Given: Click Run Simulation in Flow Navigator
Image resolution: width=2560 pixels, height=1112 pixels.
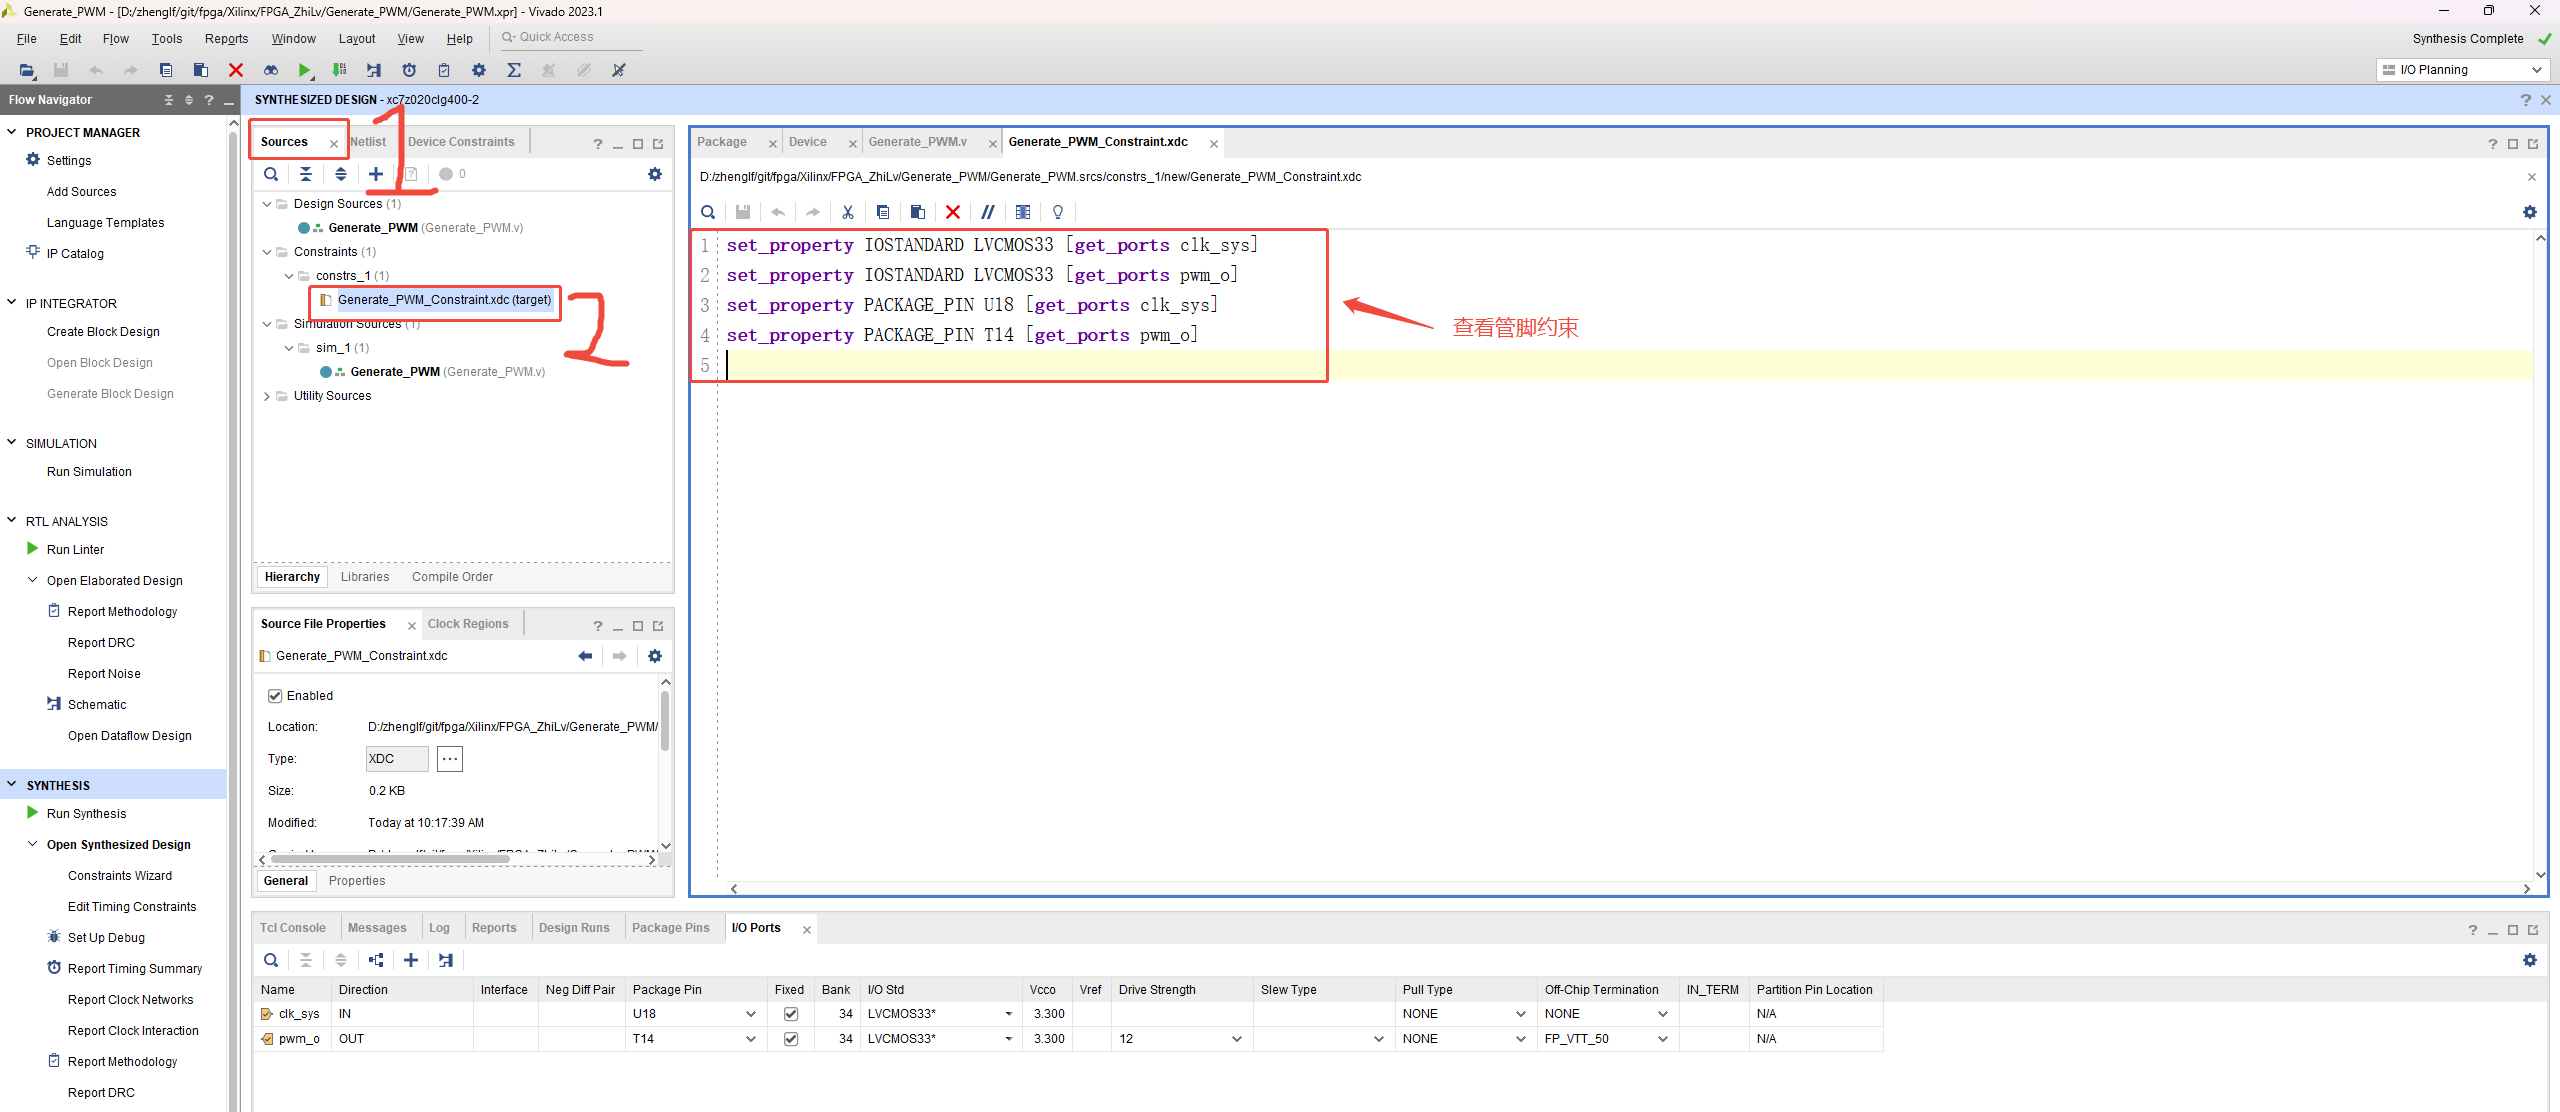Looking at the screenshot, I should (89, 472).
